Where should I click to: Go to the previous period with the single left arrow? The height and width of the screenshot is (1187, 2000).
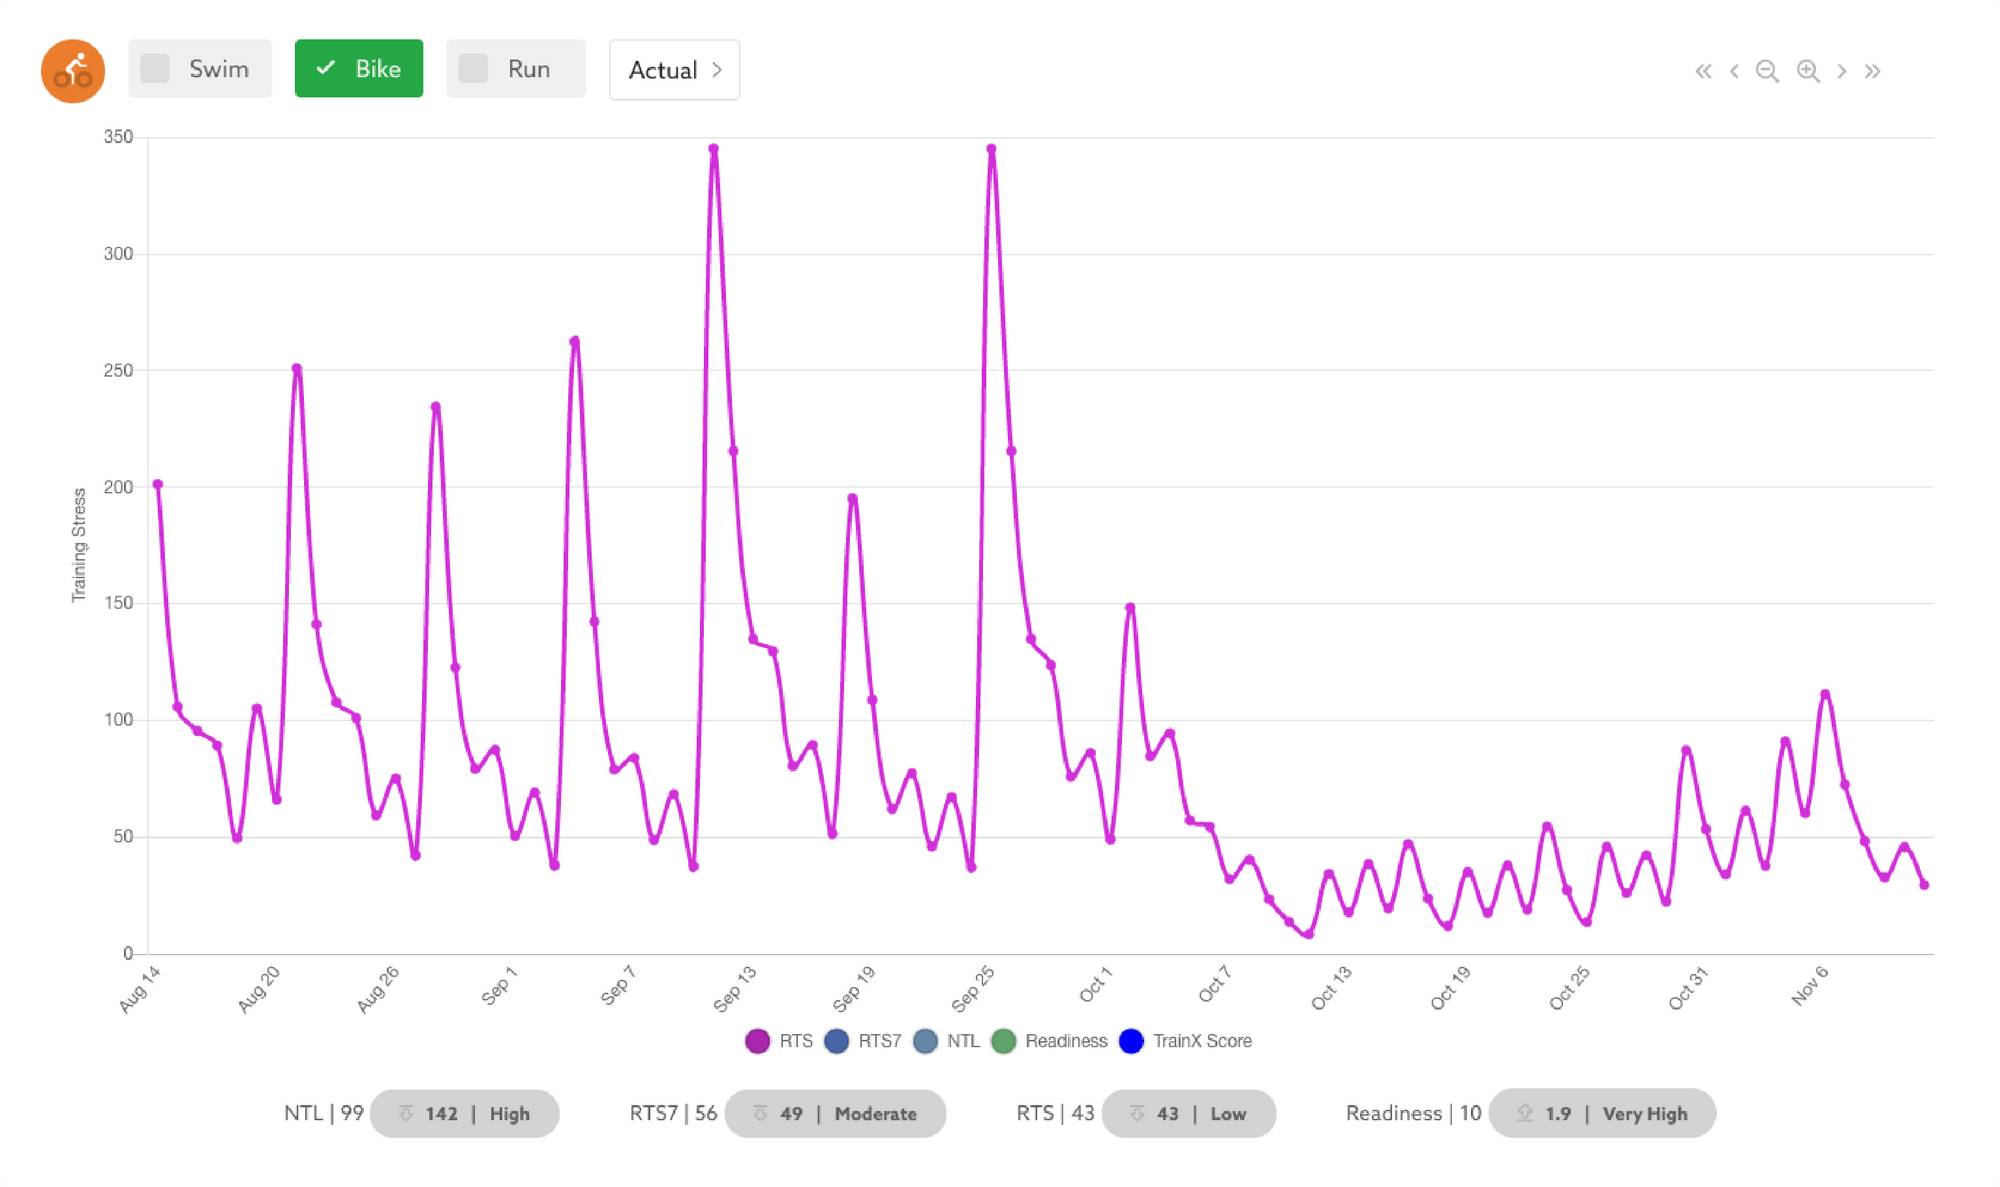[1734, 71]
